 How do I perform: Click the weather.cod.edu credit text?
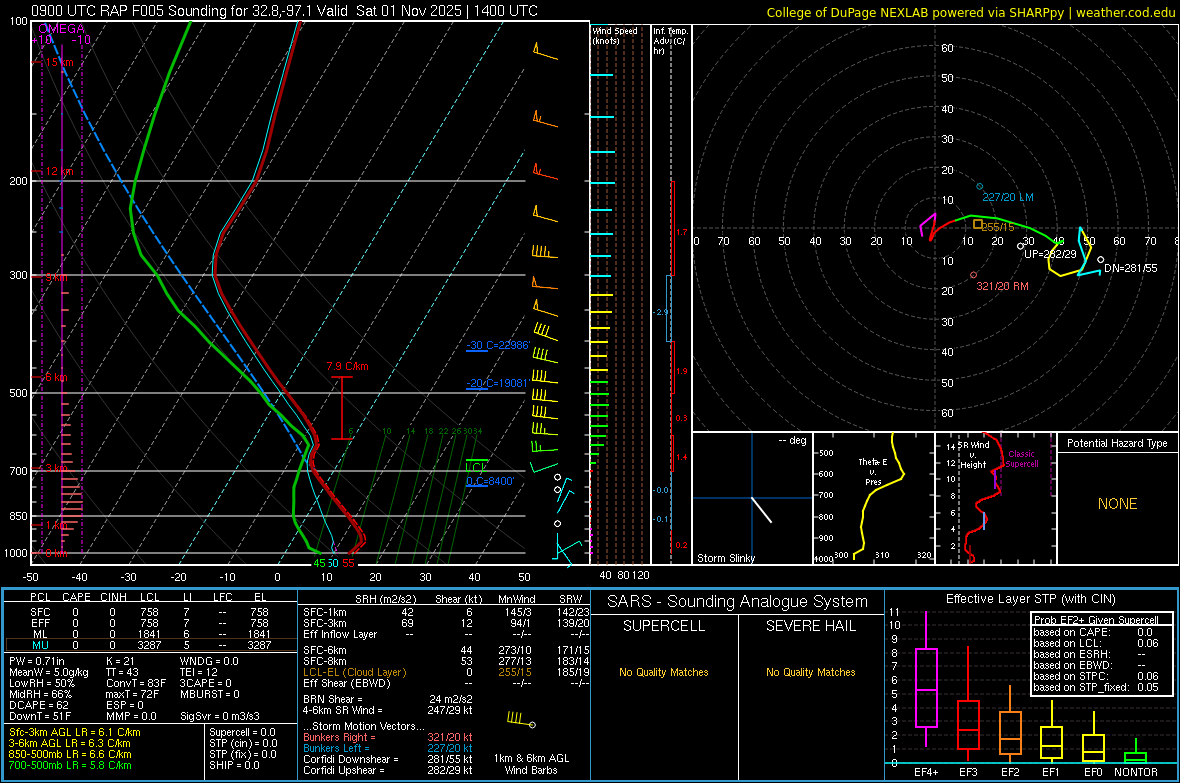coord(1125,12)
